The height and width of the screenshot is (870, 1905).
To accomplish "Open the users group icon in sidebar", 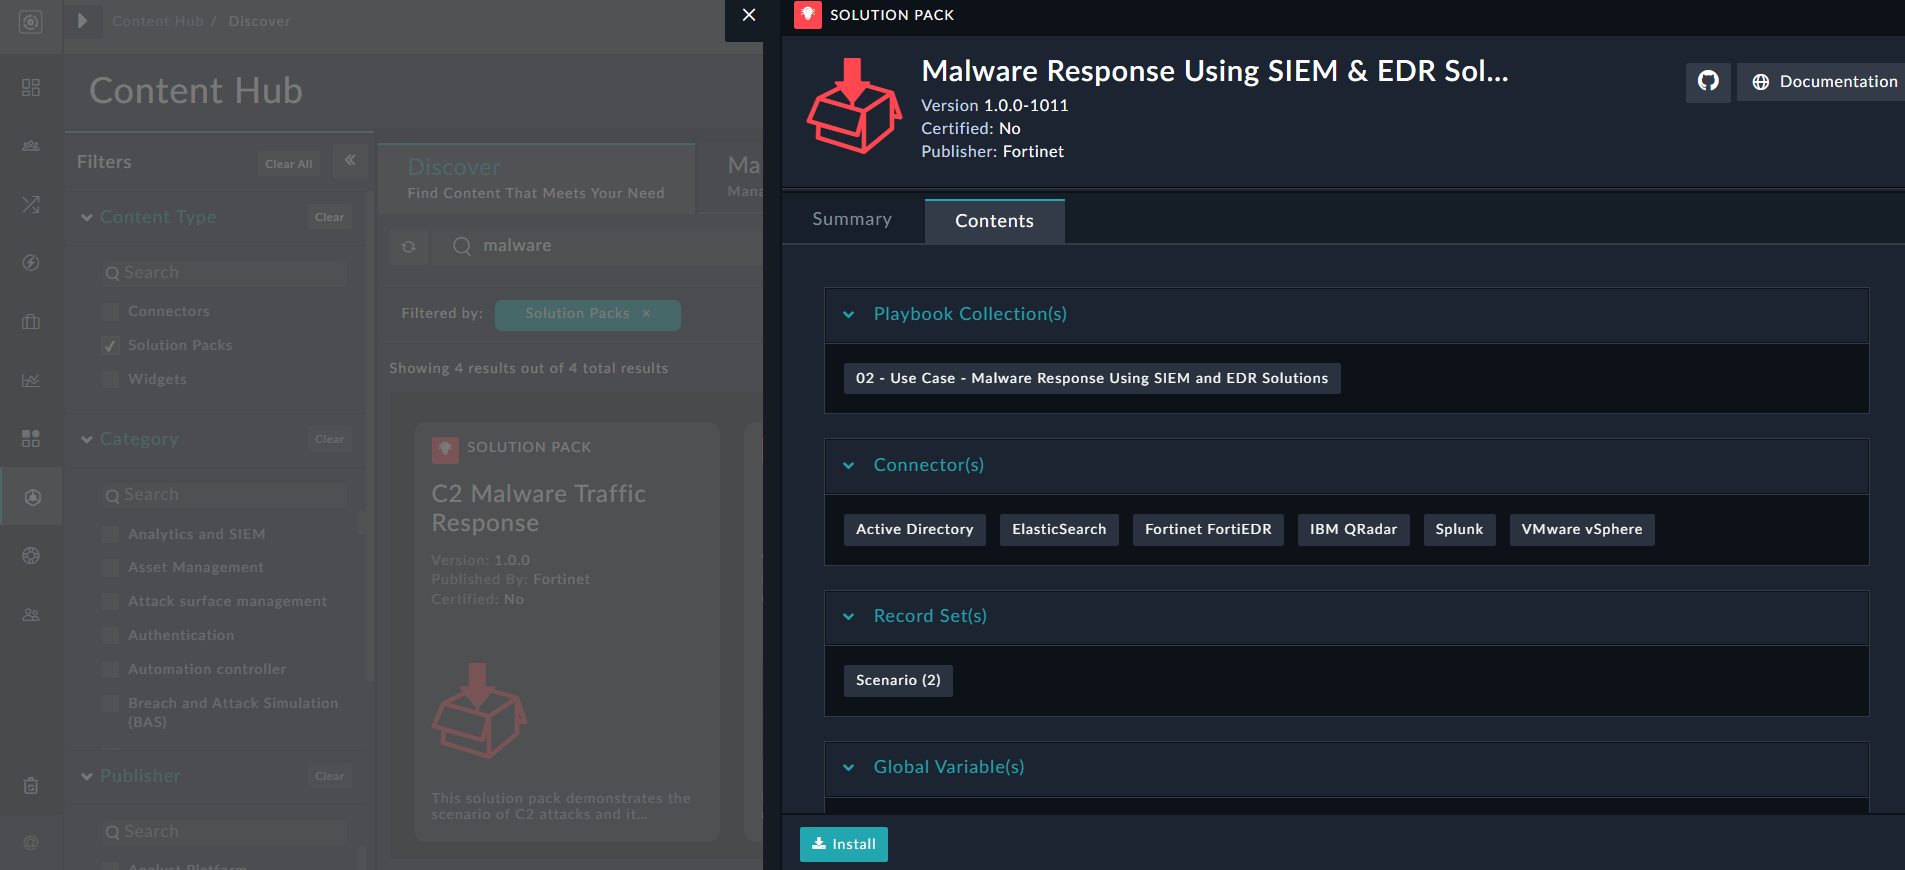I will click(31, 146).
